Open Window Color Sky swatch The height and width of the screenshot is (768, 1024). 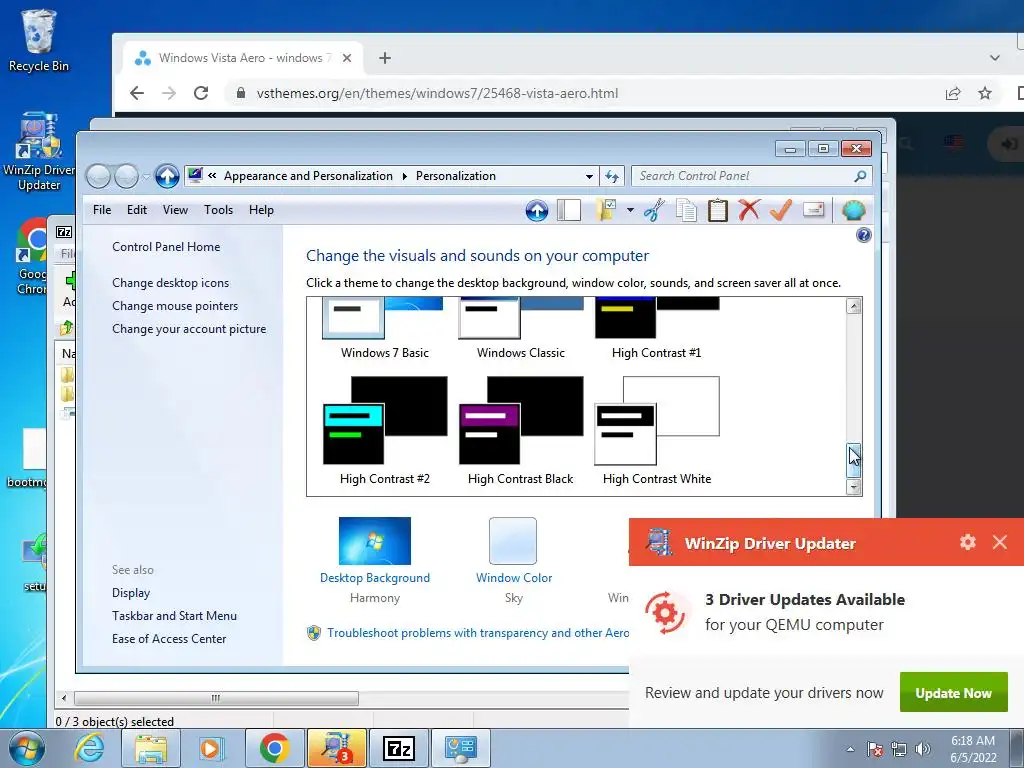513,560
